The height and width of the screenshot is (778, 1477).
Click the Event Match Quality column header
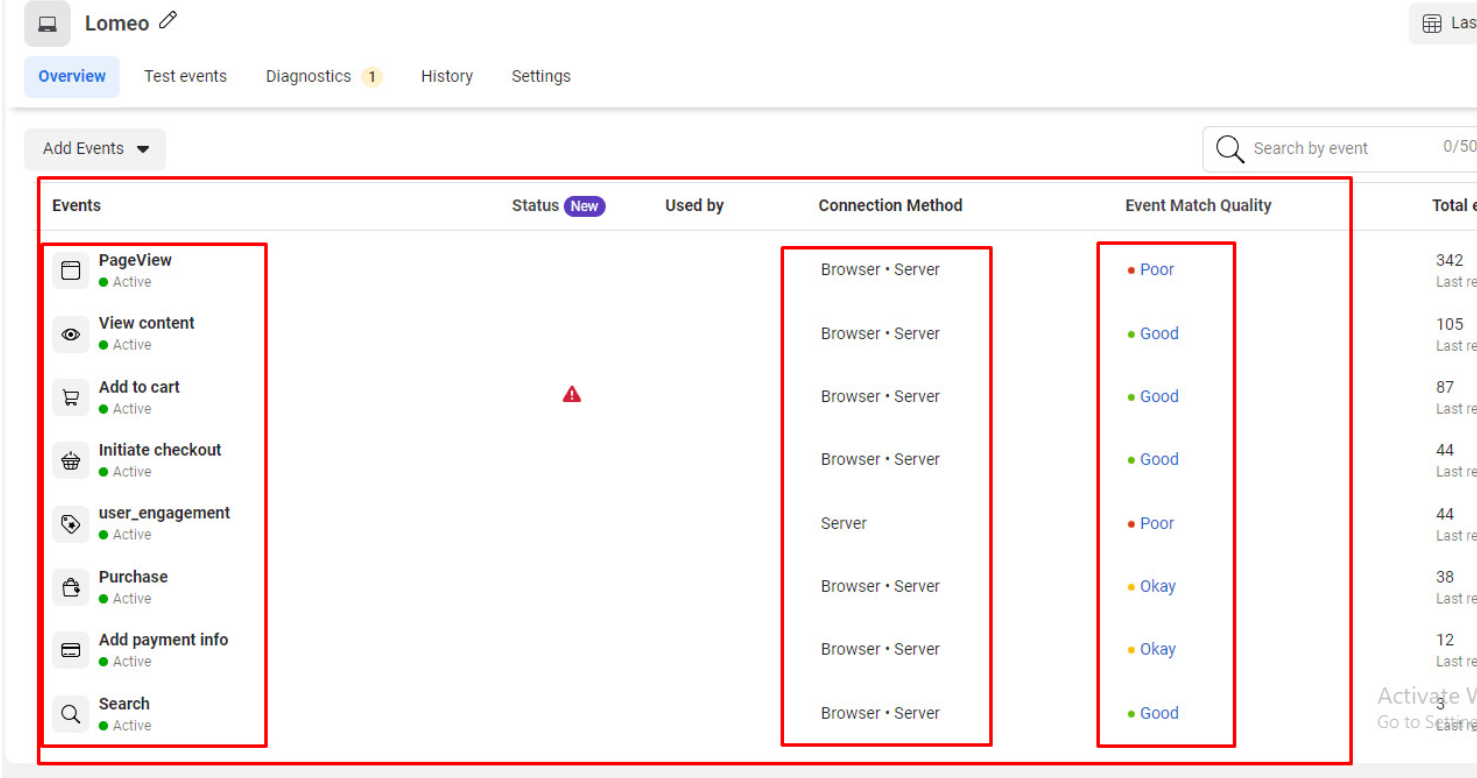(1198, 206)
